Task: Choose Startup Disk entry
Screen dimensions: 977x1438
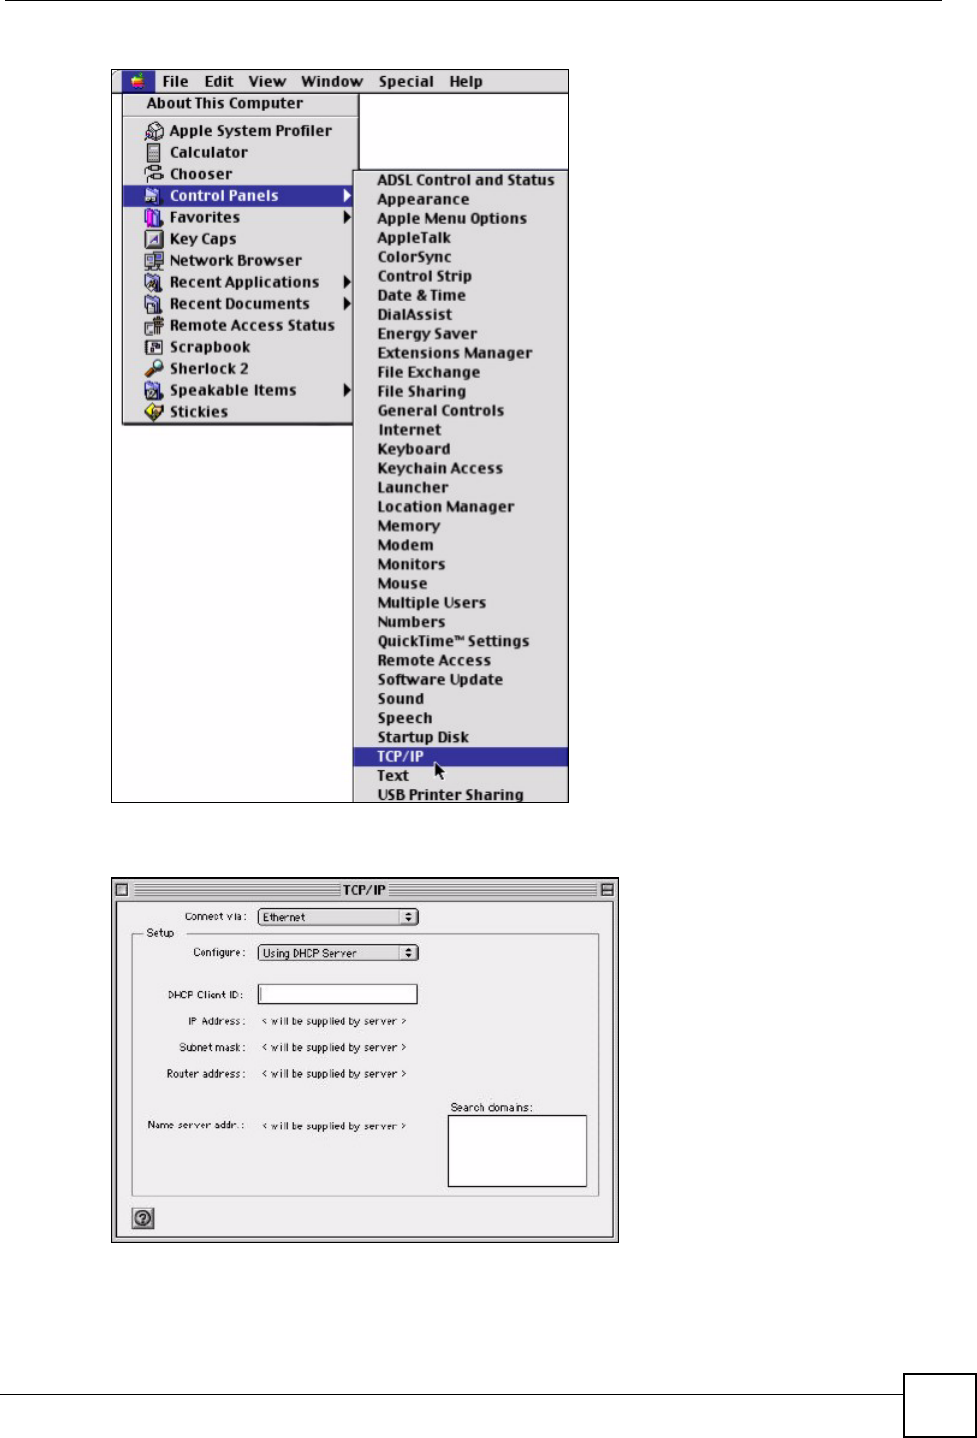Action: click(422, 738)
